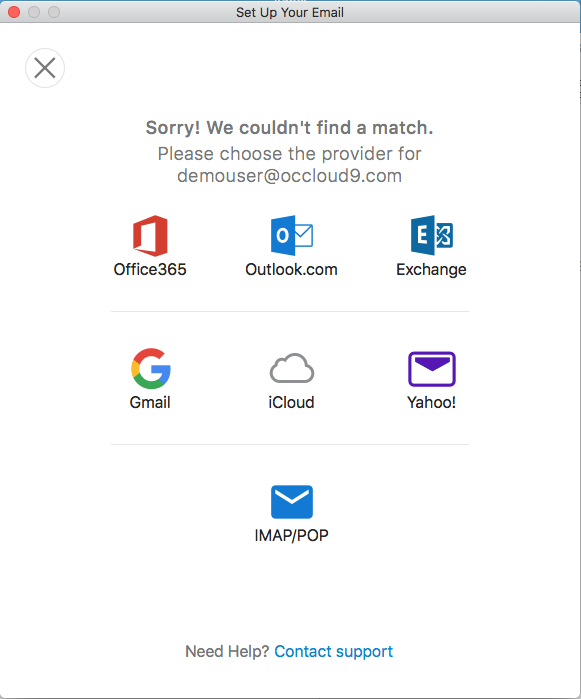Click the Yahoo! provider label
This screenshot has height=699, width=581.
[431, 402]
